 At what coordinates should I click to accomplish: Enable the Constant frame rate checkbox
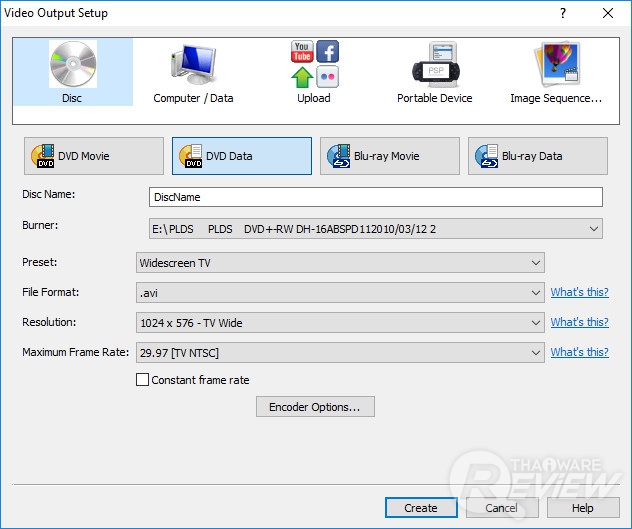coord(142,380)
